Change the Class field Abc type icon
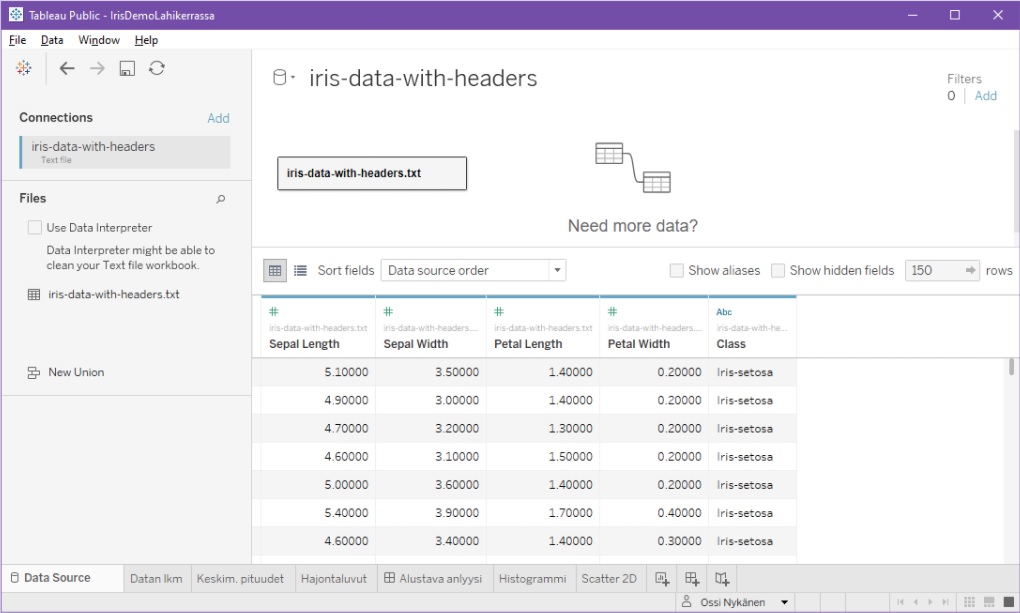Image resolution: width=1020 pixels, height=613 pixels. [724, 312]
